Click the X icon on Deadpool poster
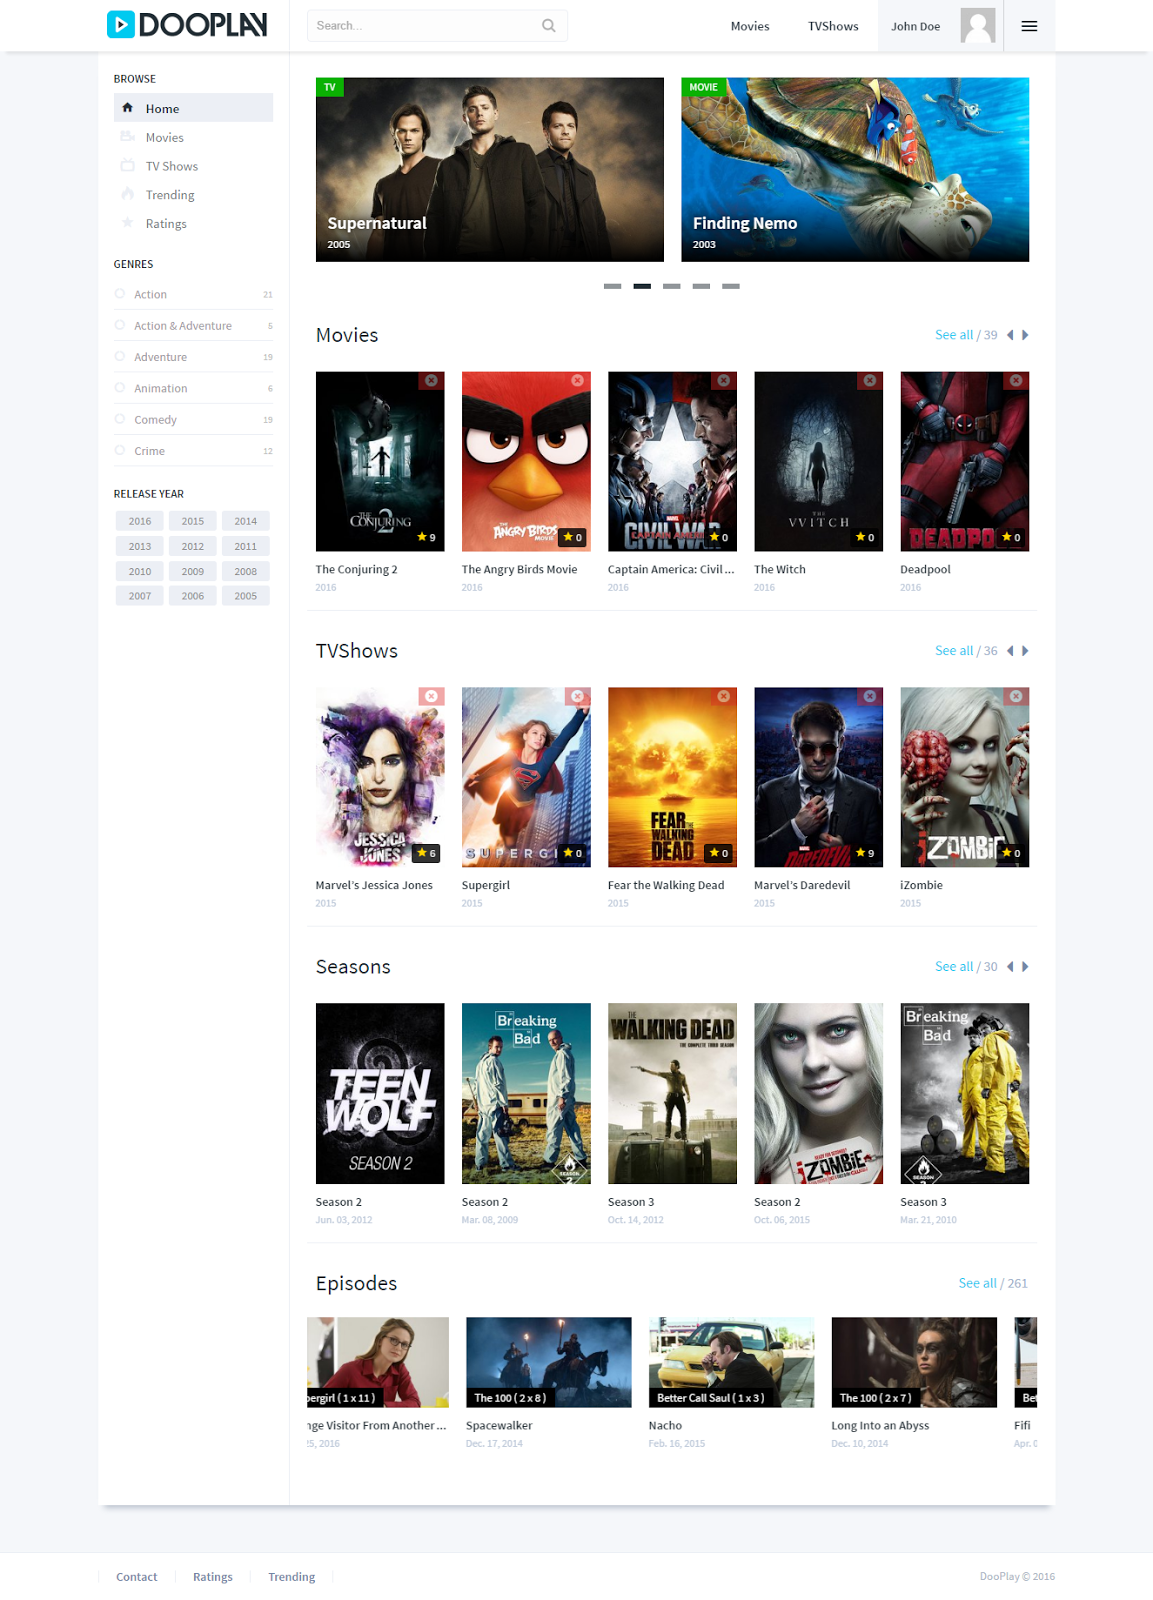1153x1600 pixels. (x=1016, y=380)
